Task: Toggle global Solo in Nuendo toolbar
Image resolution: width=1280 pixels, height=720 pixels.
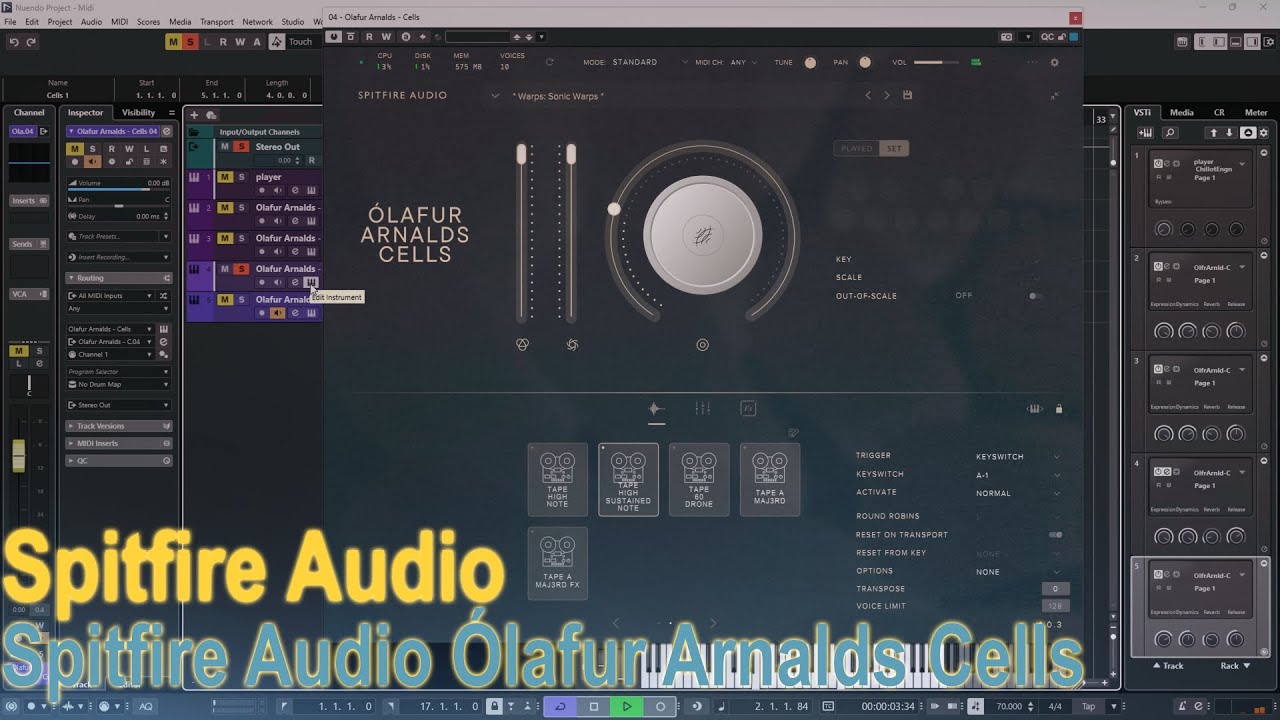Action: pyautogui.click(x=189, y=42)
